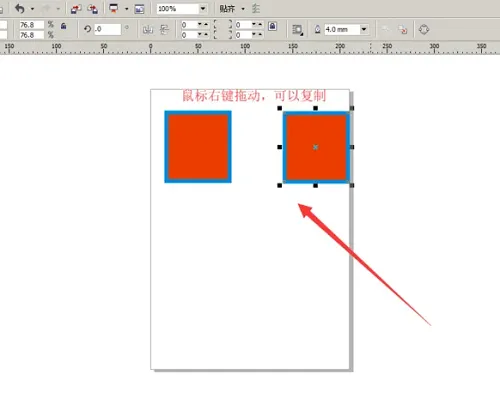The width and height of the screenshot is (500, 398).
Task: Open the zoom level dropdown arrow
Action: [203, 9]
